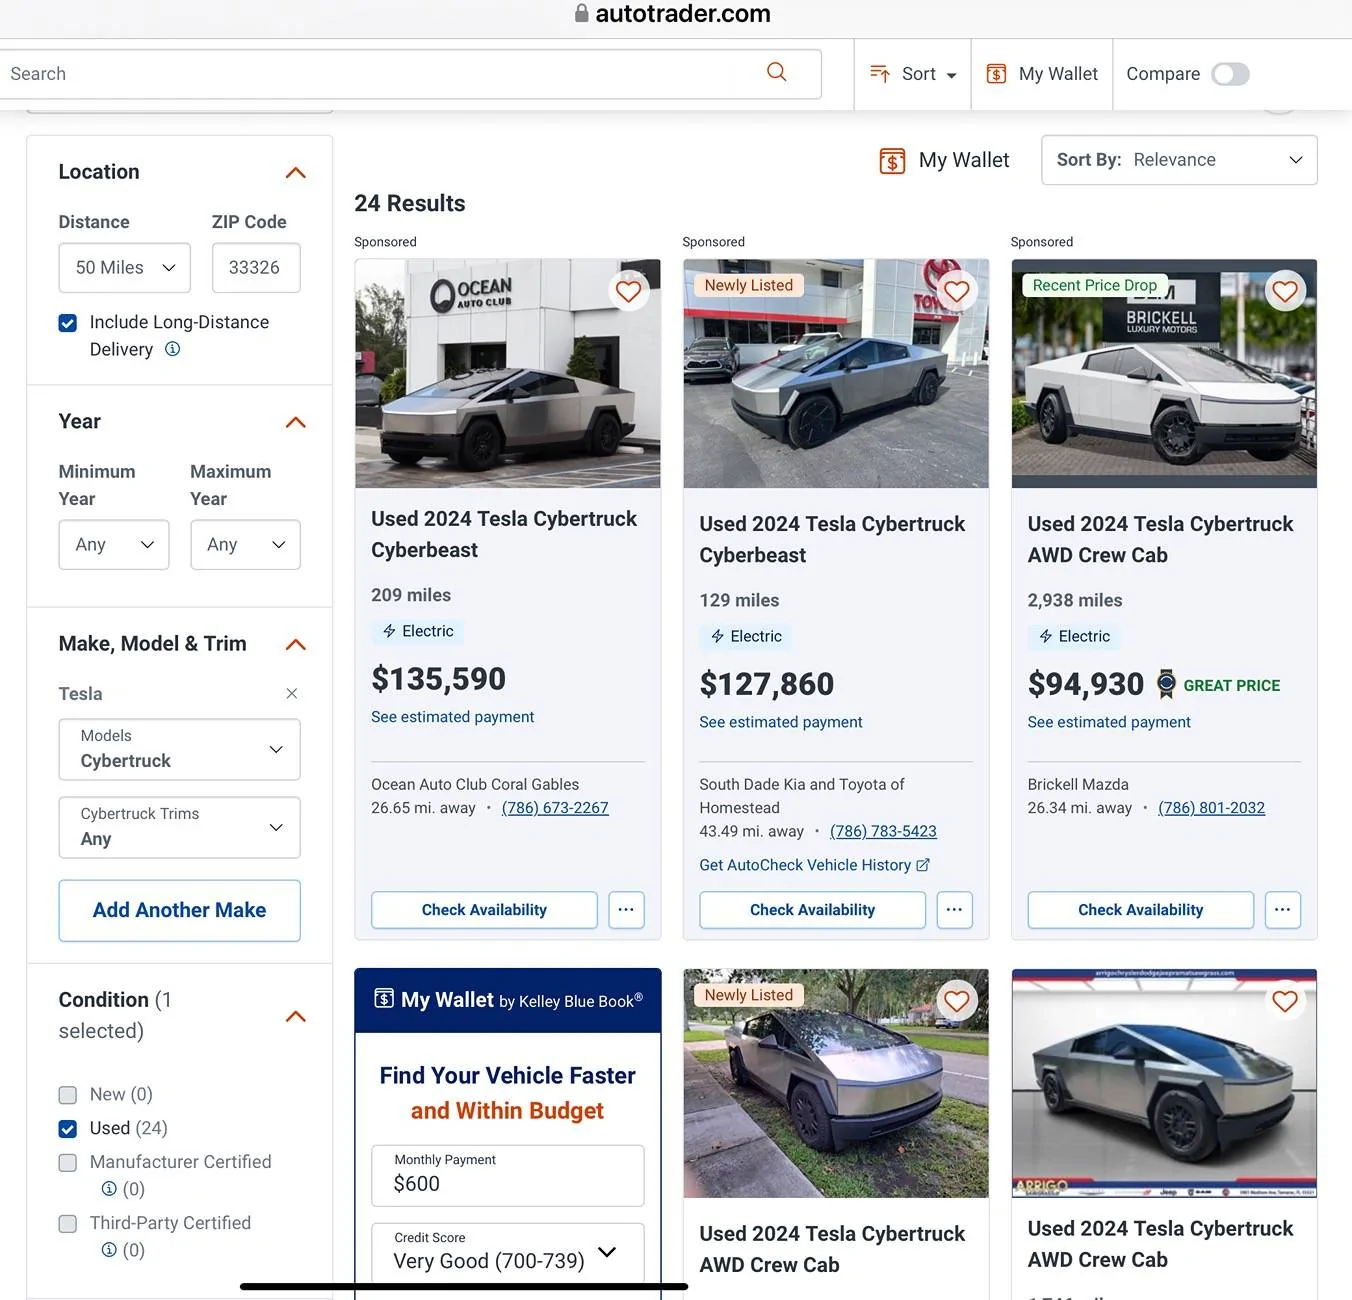This screenshot has height=1300, width=1352.
Task: Open the Cybertruck Trims dropdown
Action: pos(180,827)
